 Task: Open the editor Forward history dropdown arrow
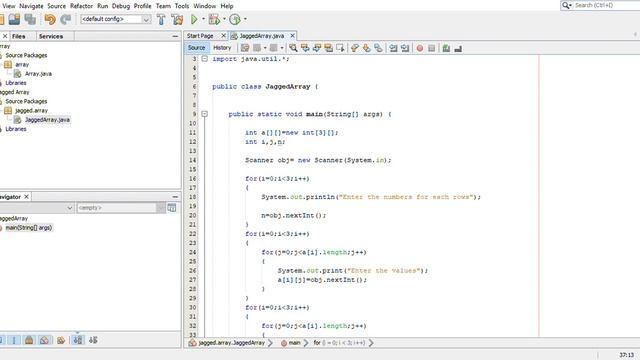(x=282, y=48)
